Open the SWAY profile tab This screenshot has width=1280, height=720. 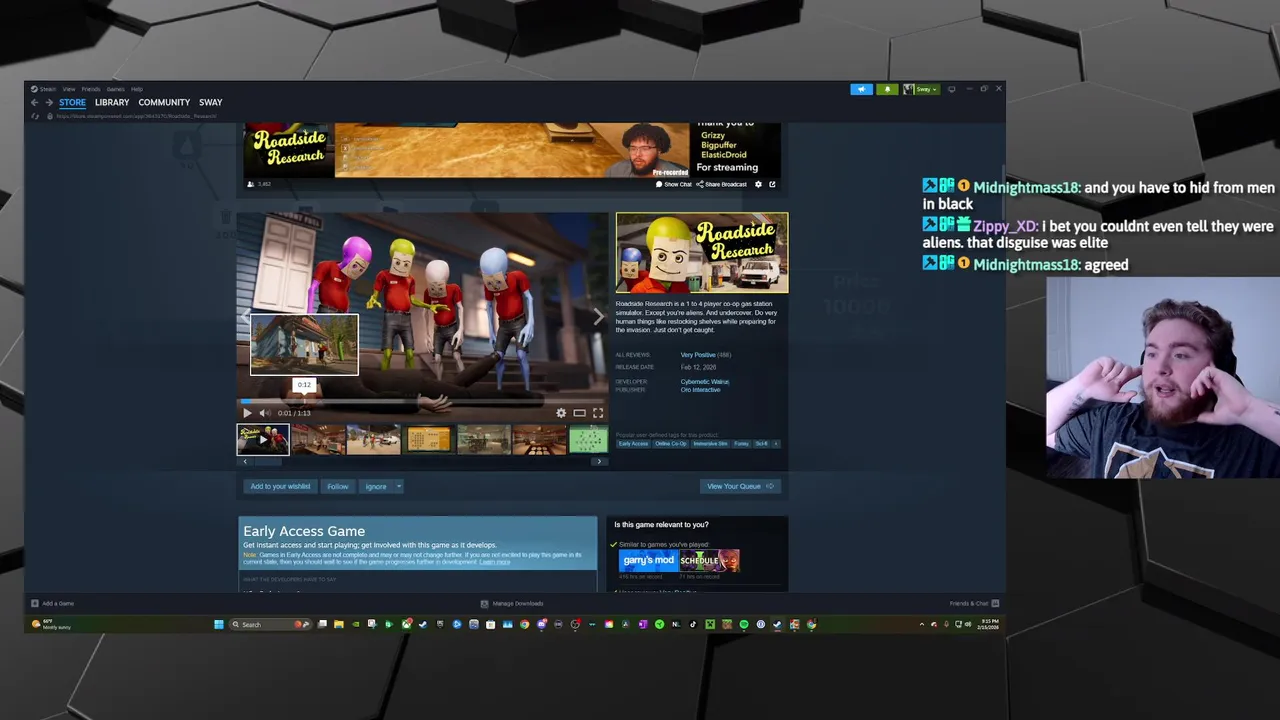tap(210, 102)
